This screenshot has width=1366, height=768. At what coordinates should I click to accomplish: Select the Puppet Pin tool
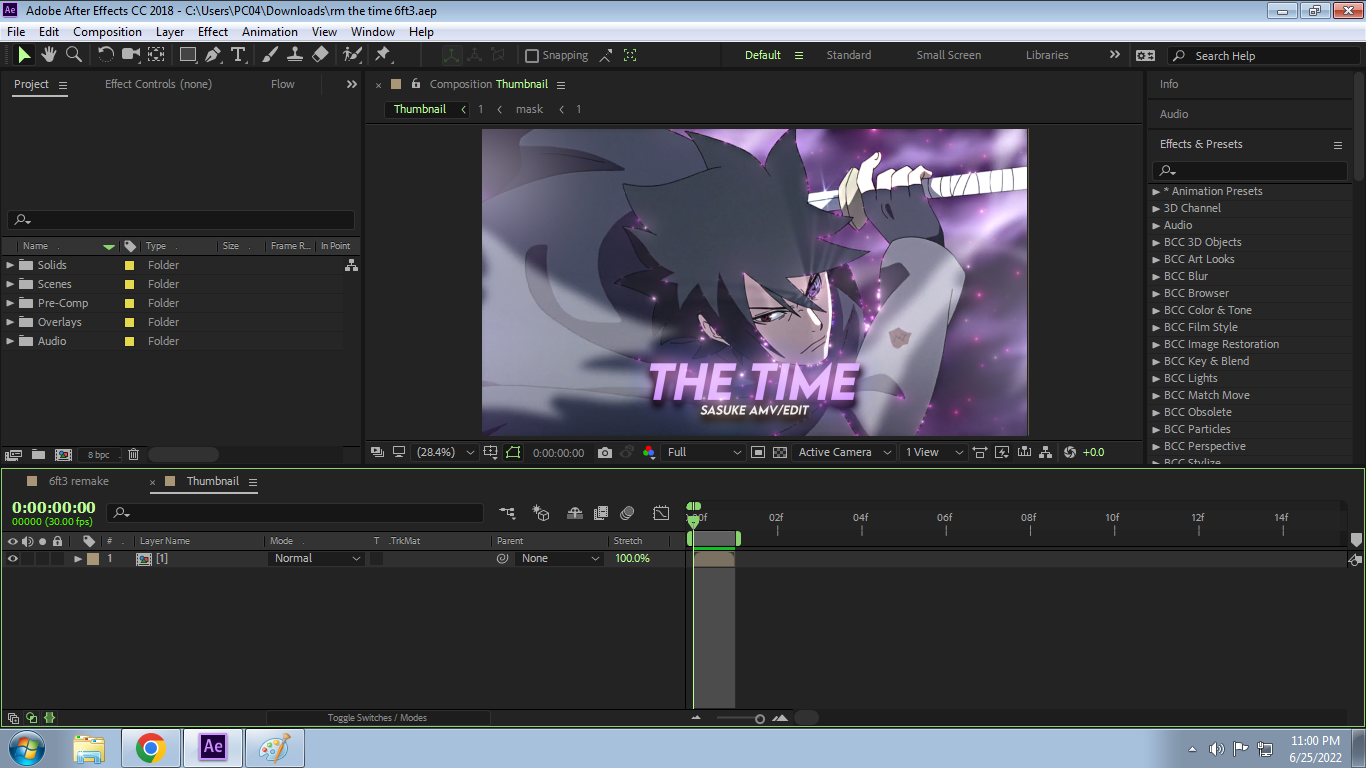382,55
